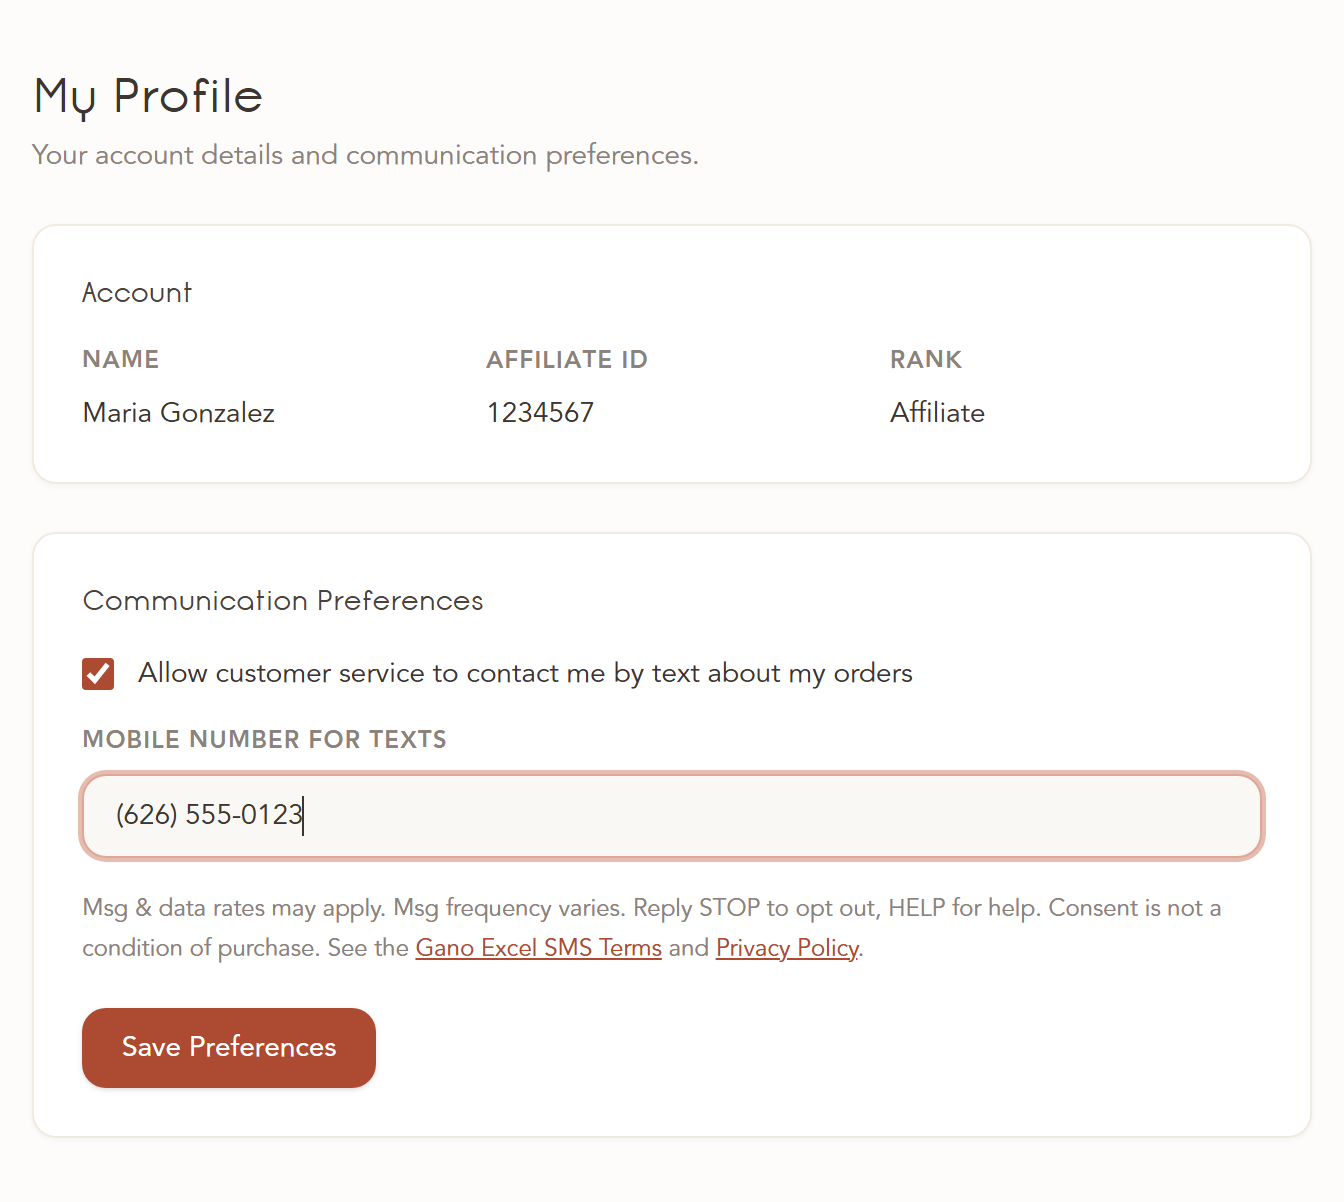Select the account details subtitle text

365,156
